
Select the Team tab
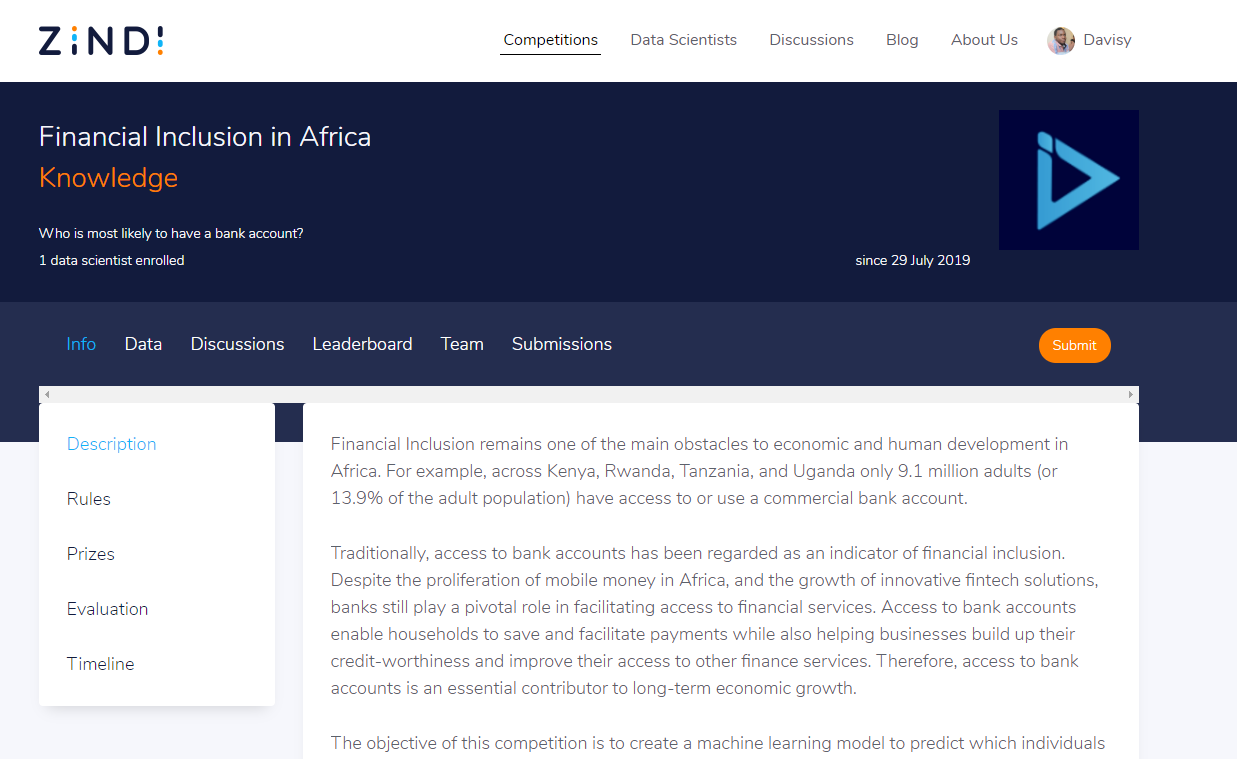pyautogui.click(x=462, y=344)
